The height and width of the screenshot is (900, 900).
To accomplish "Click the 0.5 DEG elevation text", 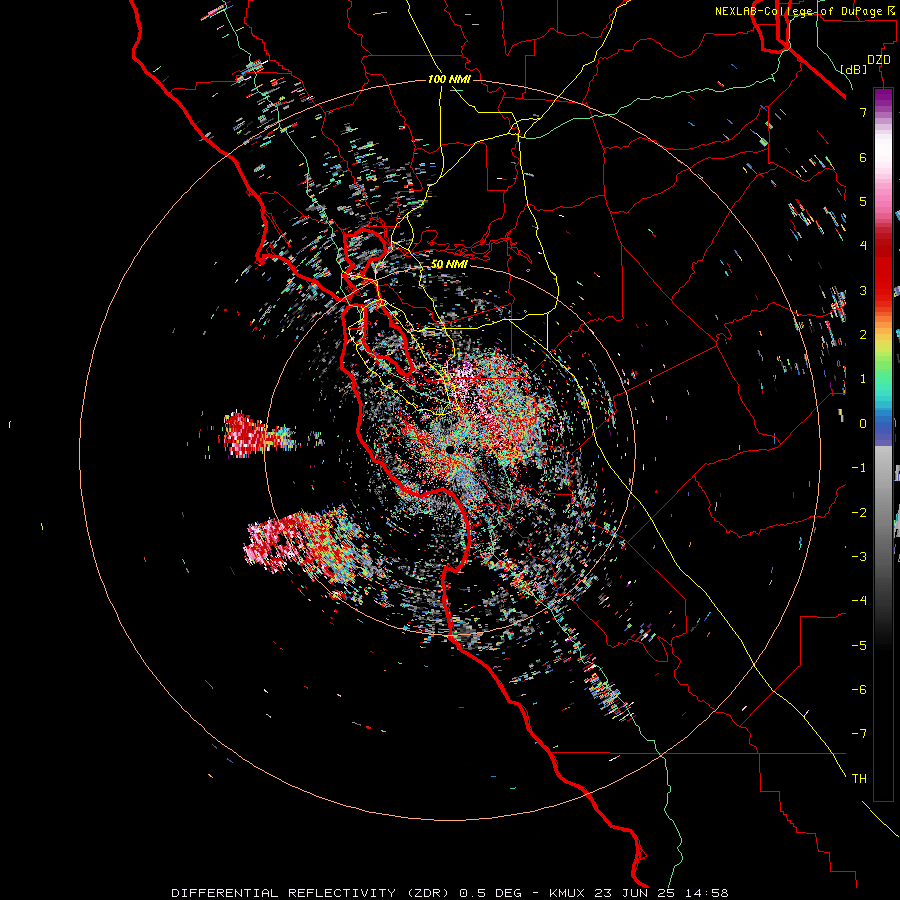I will (491, 893).
